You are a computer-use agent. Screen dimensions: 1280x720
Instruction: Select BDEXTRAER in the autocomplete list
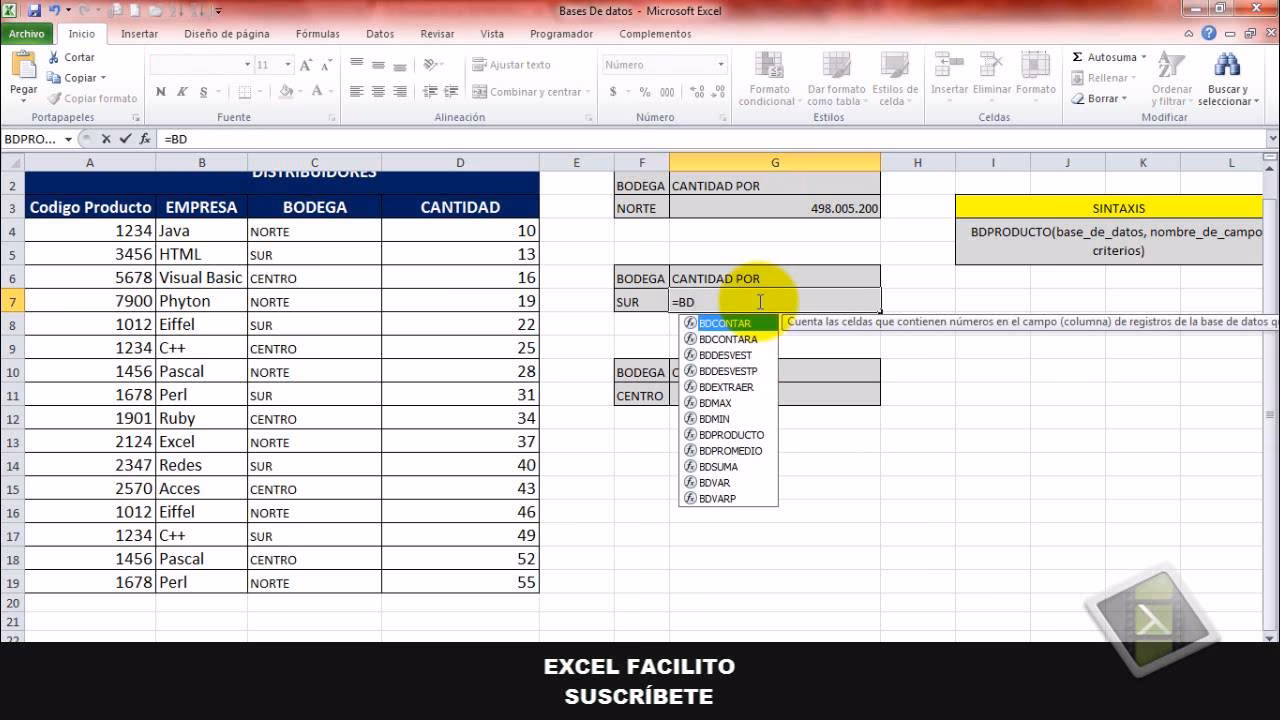[x=729, y=387]
